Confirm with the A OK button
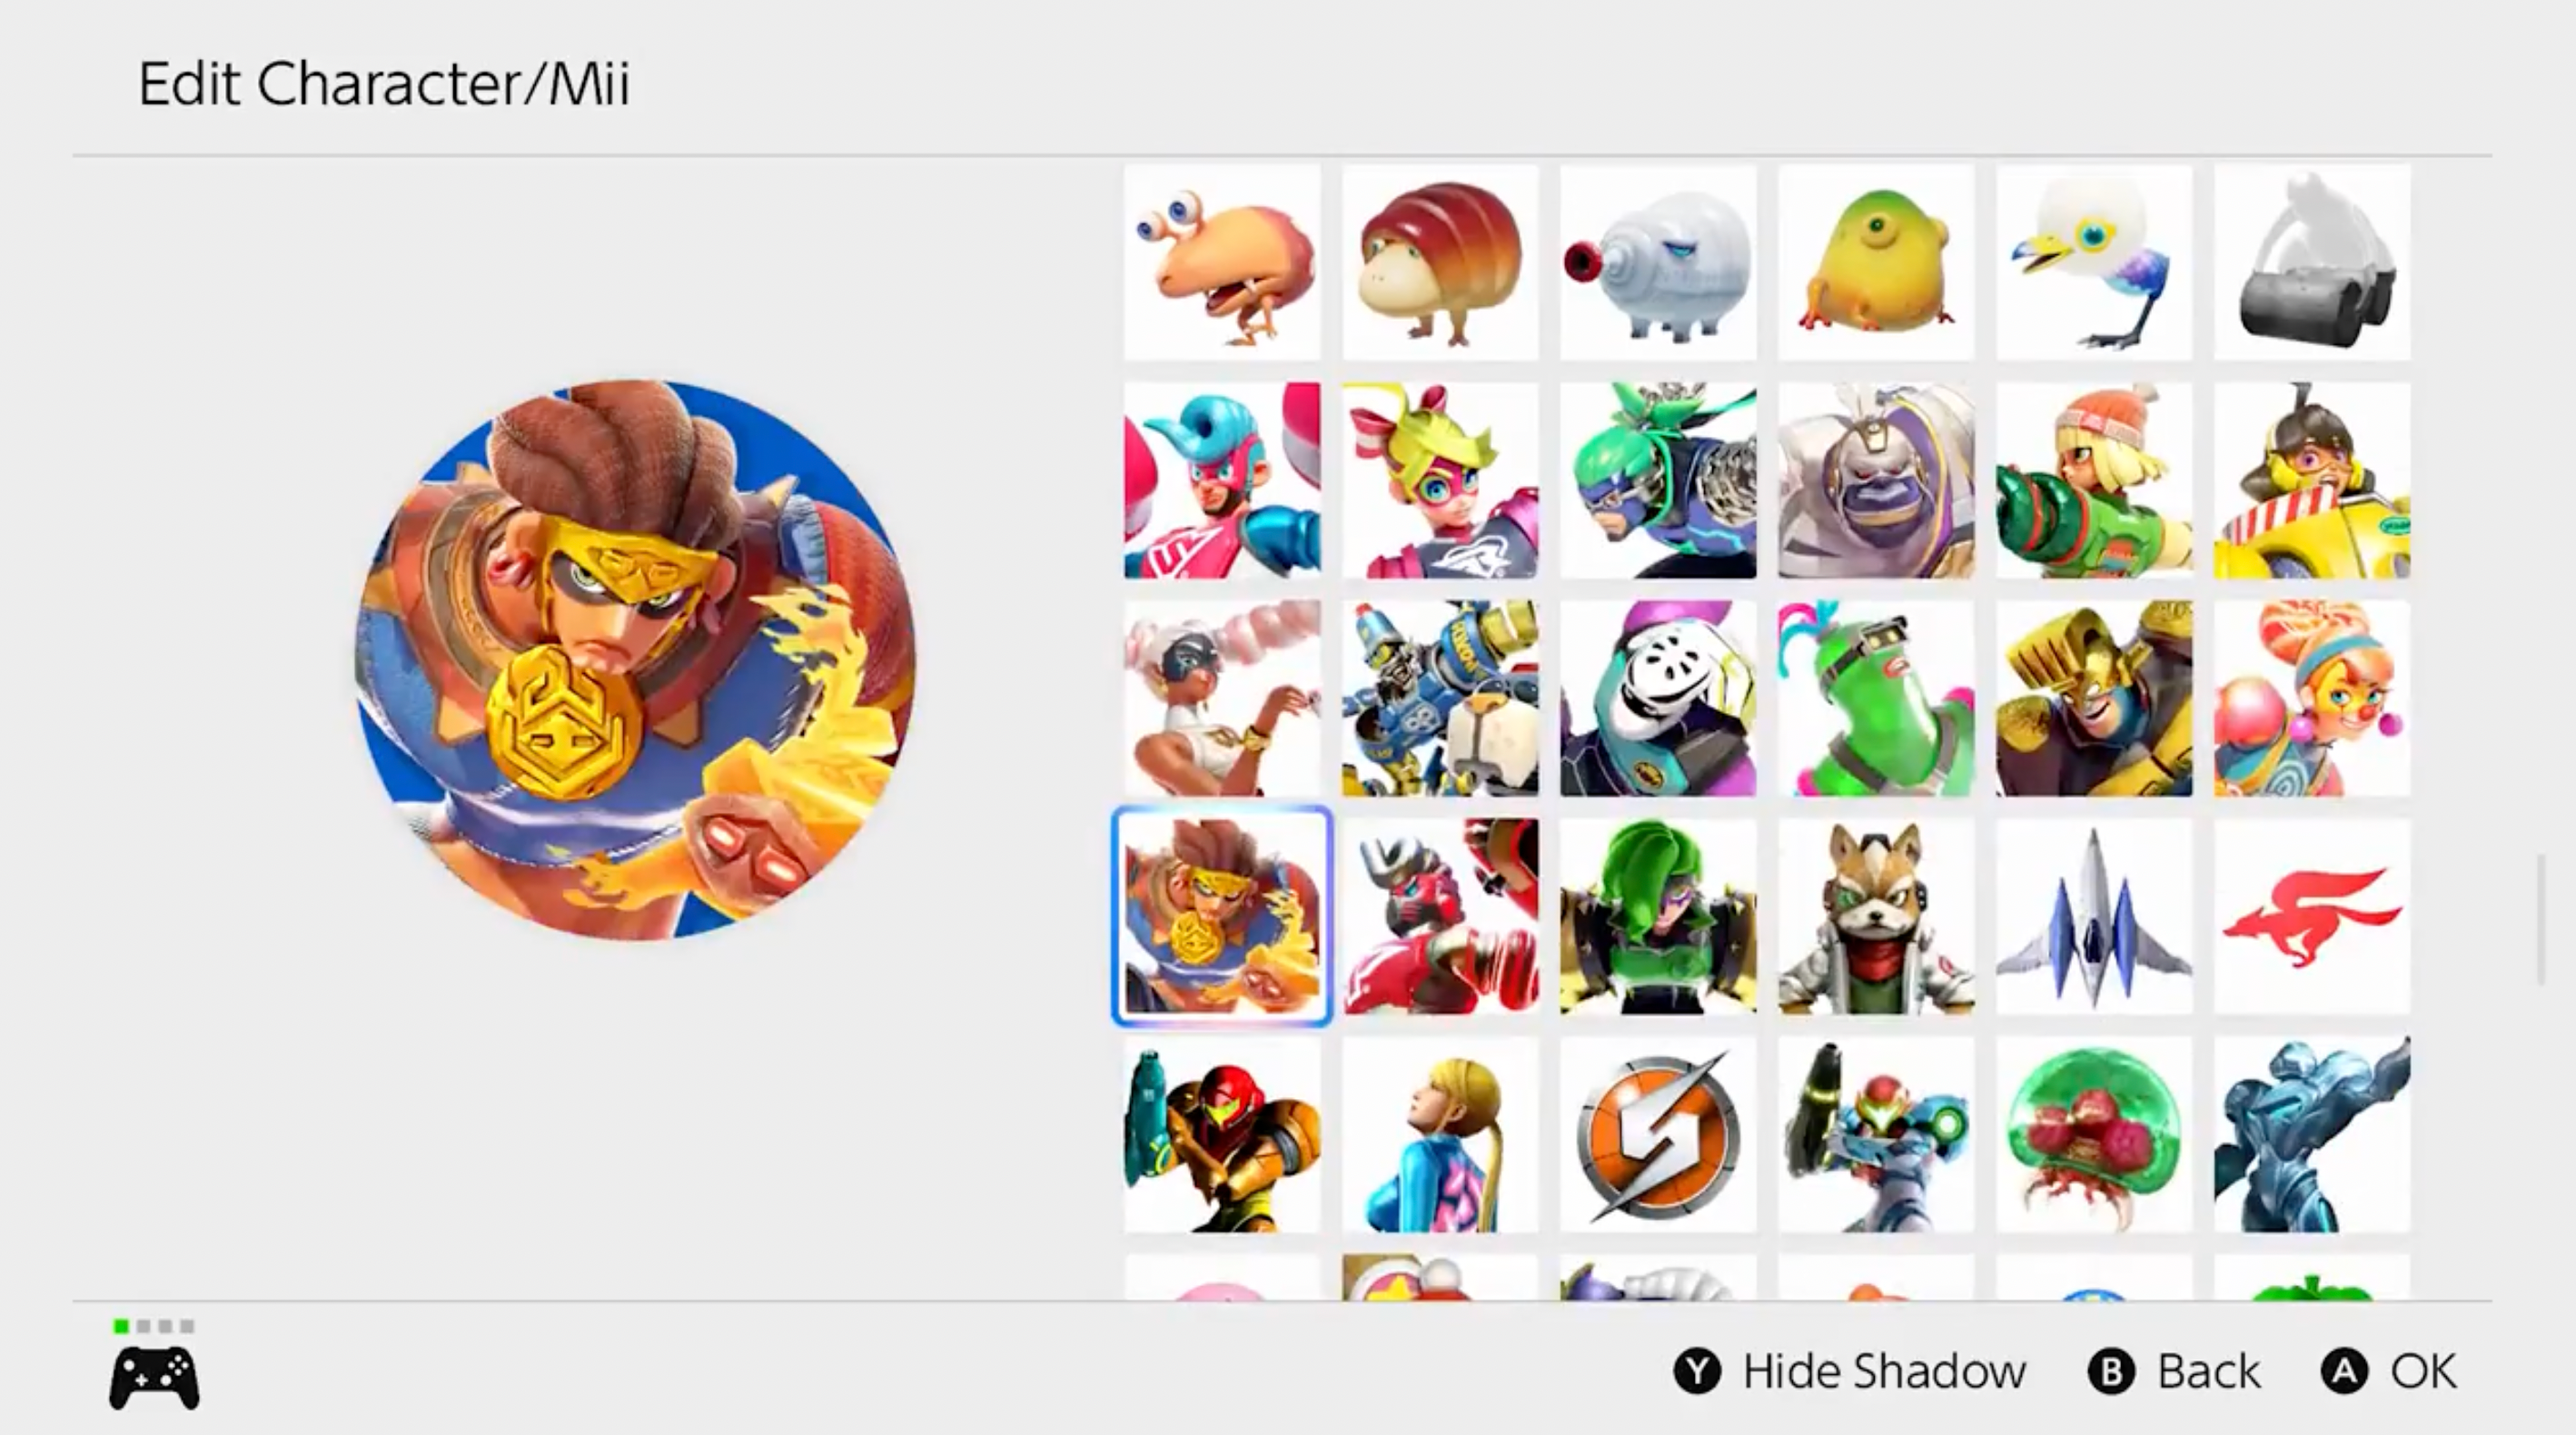The height and width of the screenshot is (1435, 2576). 2389,1371
